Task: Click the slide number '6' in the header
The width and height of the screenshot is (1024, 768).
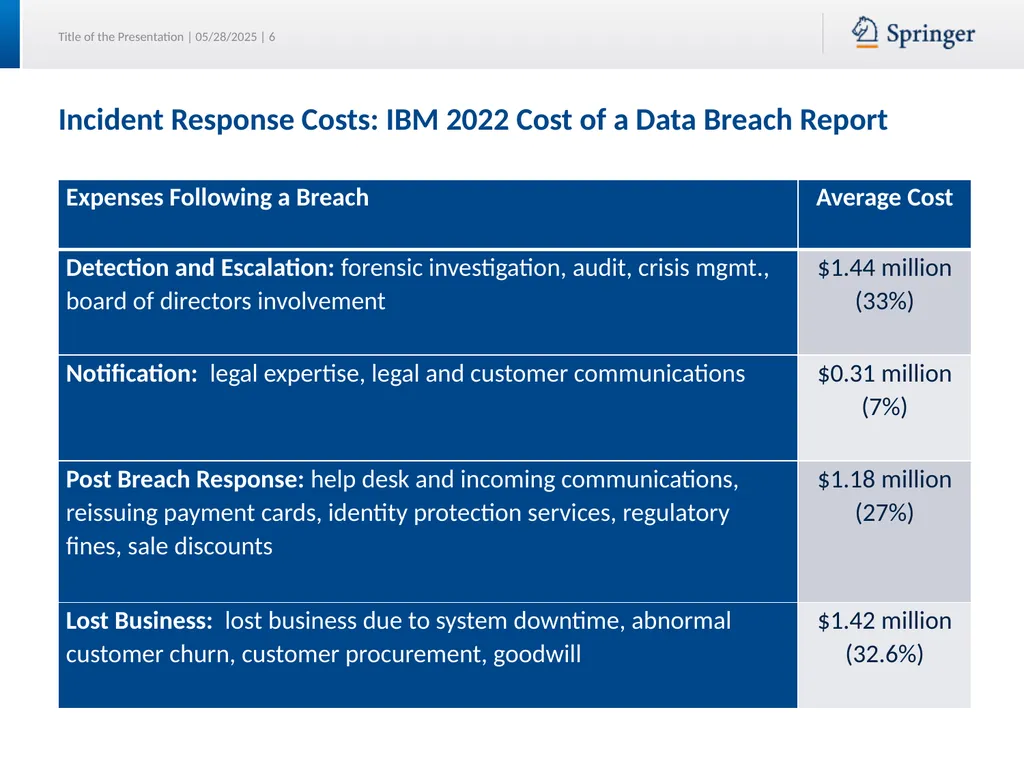Action: click(272, 37)
